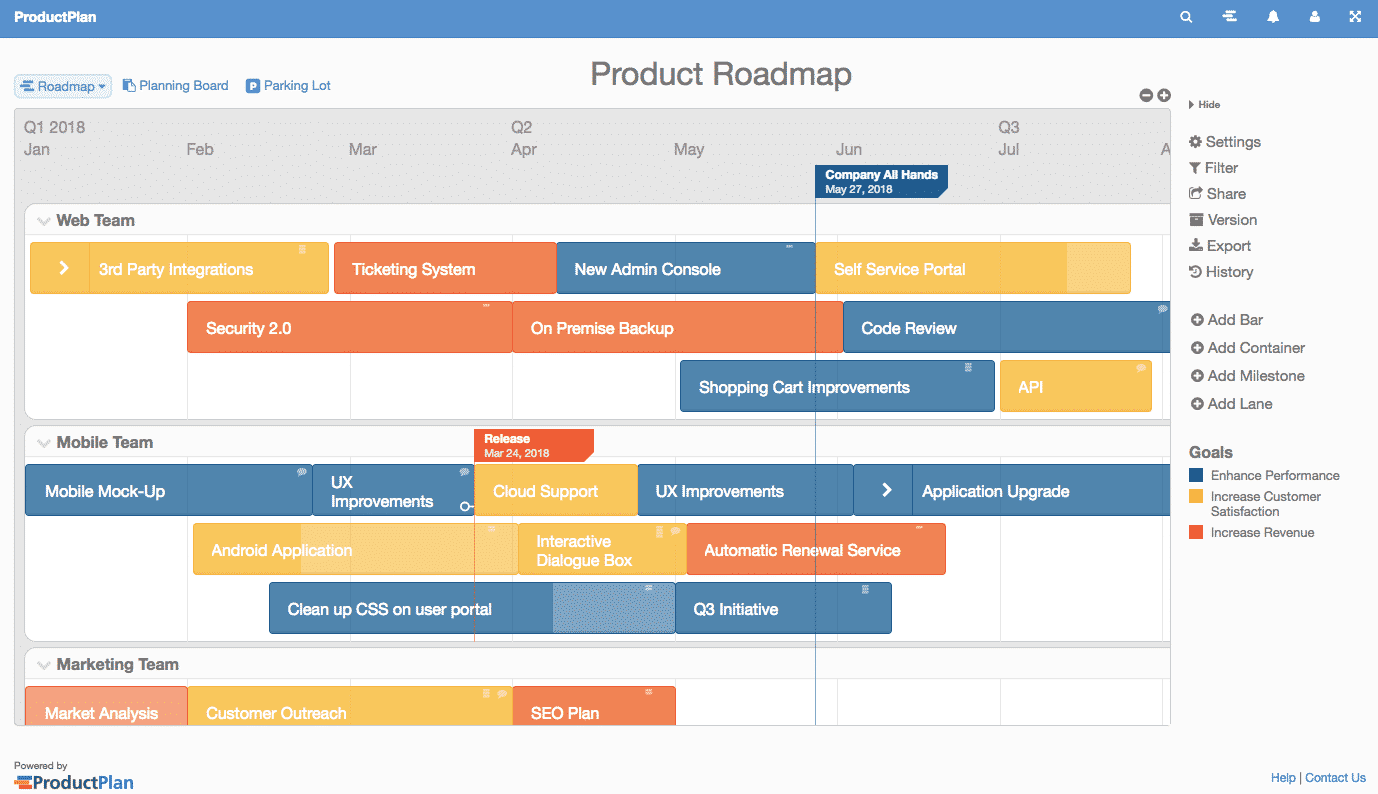Collapse the Marketing Team lane

[x=42, y=664]
